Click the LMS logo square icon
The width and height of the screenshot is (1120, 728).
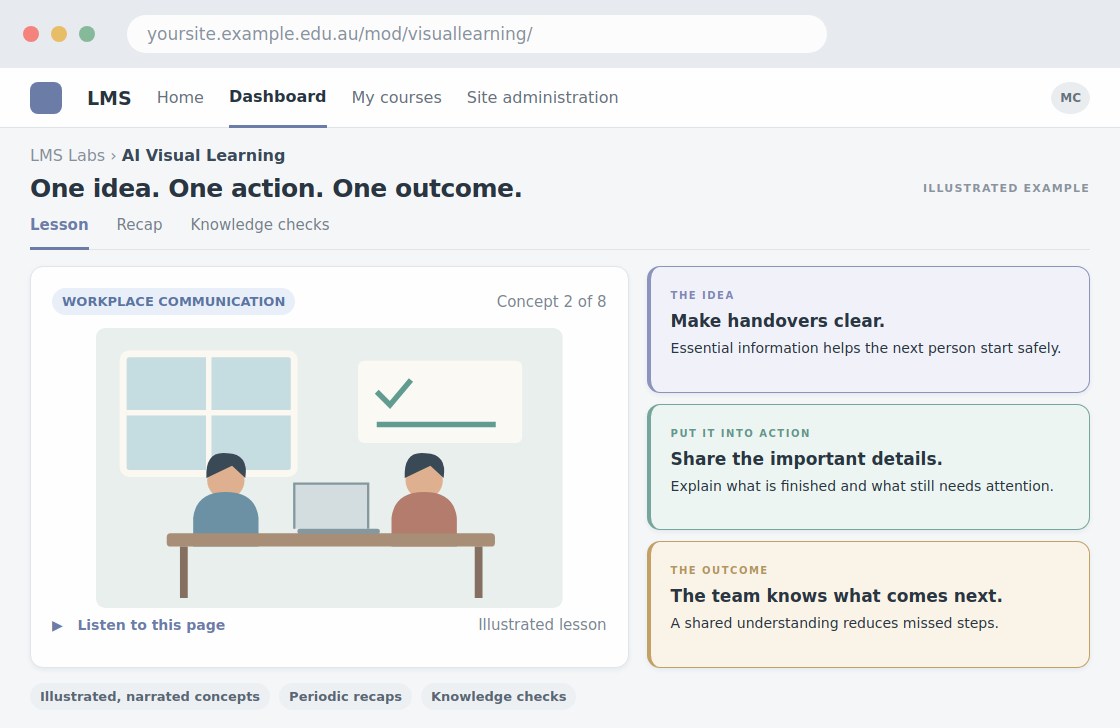[x=46, y=98]
